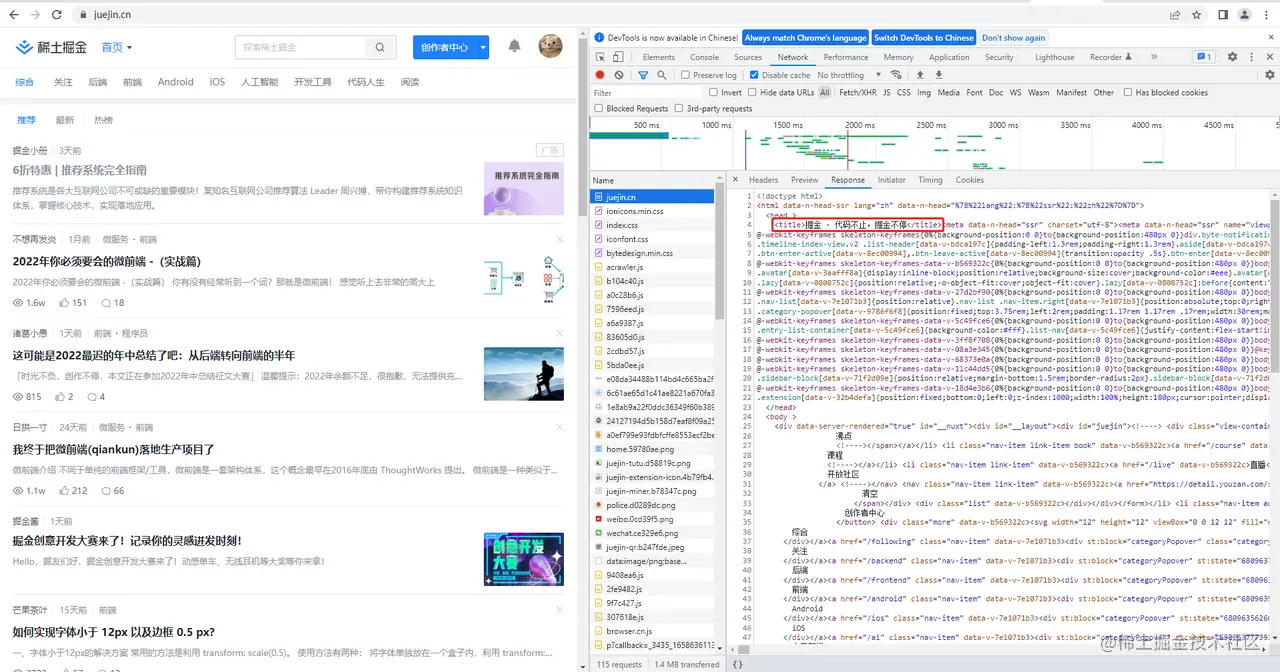The width and height of the screenshot is (1280, 672).
Task: Check Blocked Requests checkbox
Action: tap(599, 108)
